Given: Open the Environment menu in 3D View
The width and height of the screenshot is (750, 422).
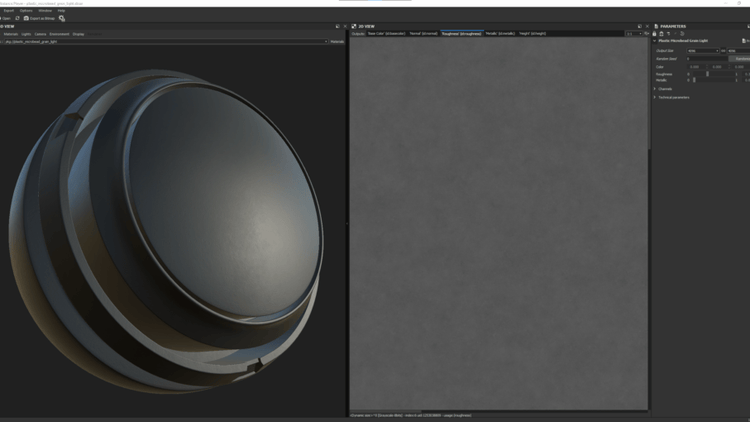Looking at the screenshot, I should pyautogui.click(x=59, y=34).
